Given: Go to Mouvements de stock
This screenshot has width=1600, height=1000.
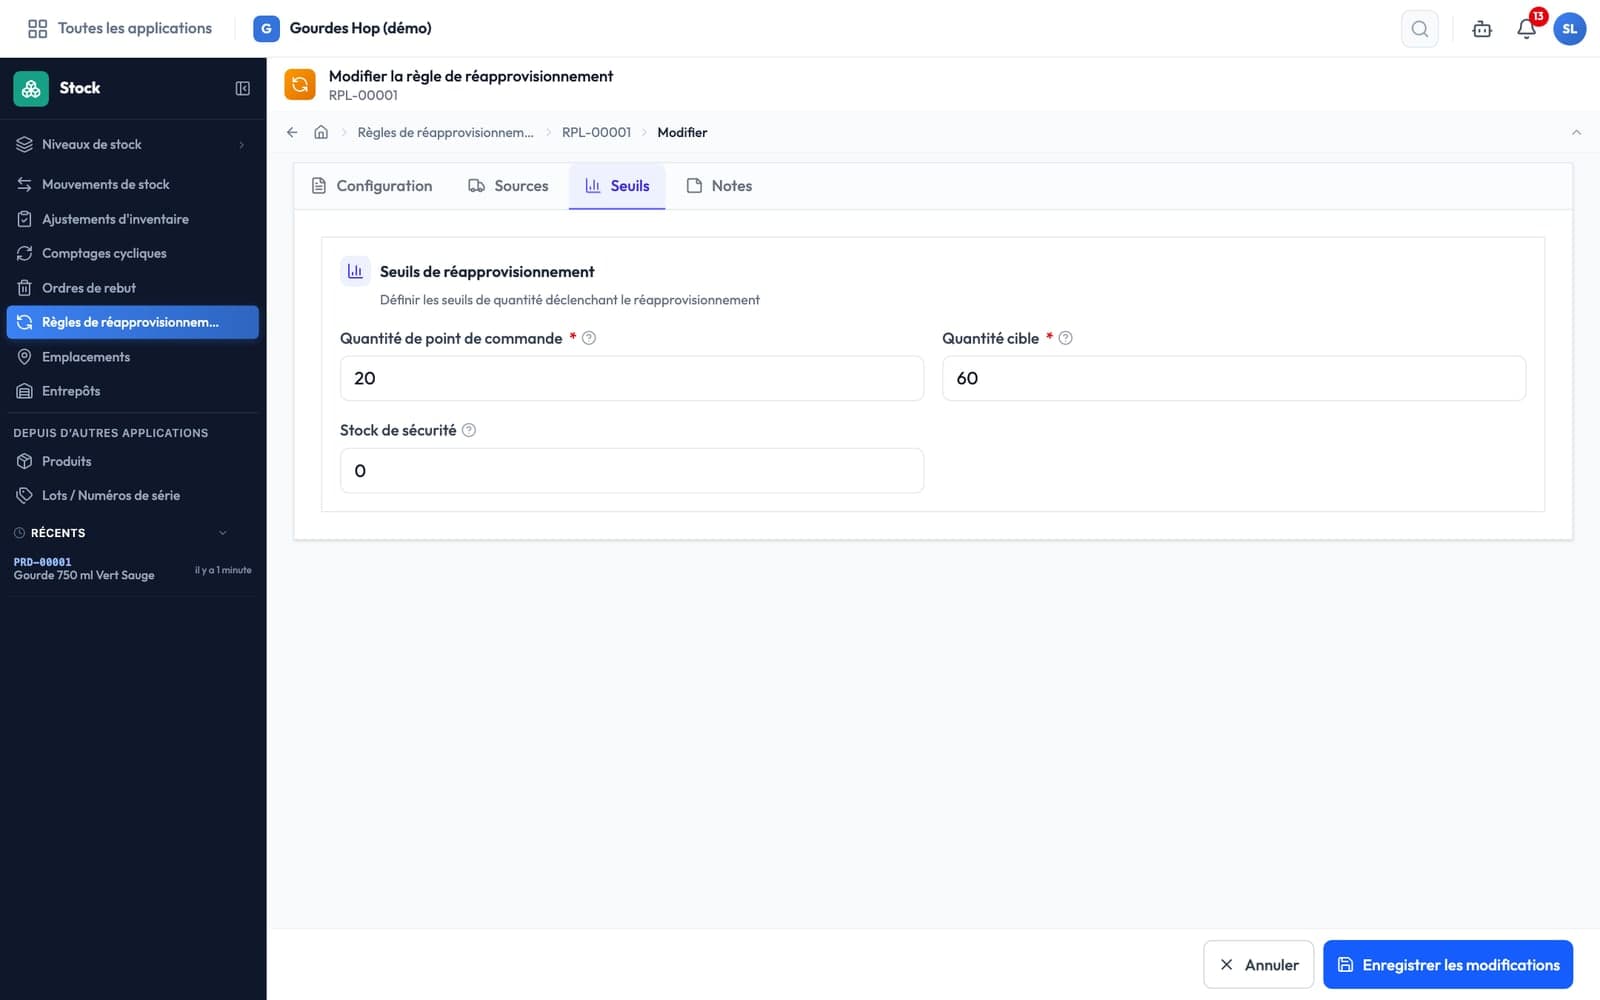Looking at the screenshot, I should click(132, 184).
